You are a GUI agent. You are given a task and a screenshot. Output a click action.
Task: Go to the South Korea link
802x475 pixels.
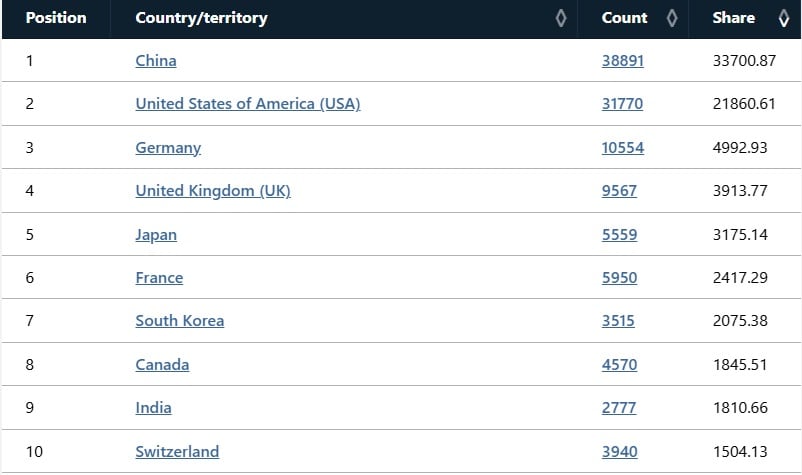(x=180, y=321)
